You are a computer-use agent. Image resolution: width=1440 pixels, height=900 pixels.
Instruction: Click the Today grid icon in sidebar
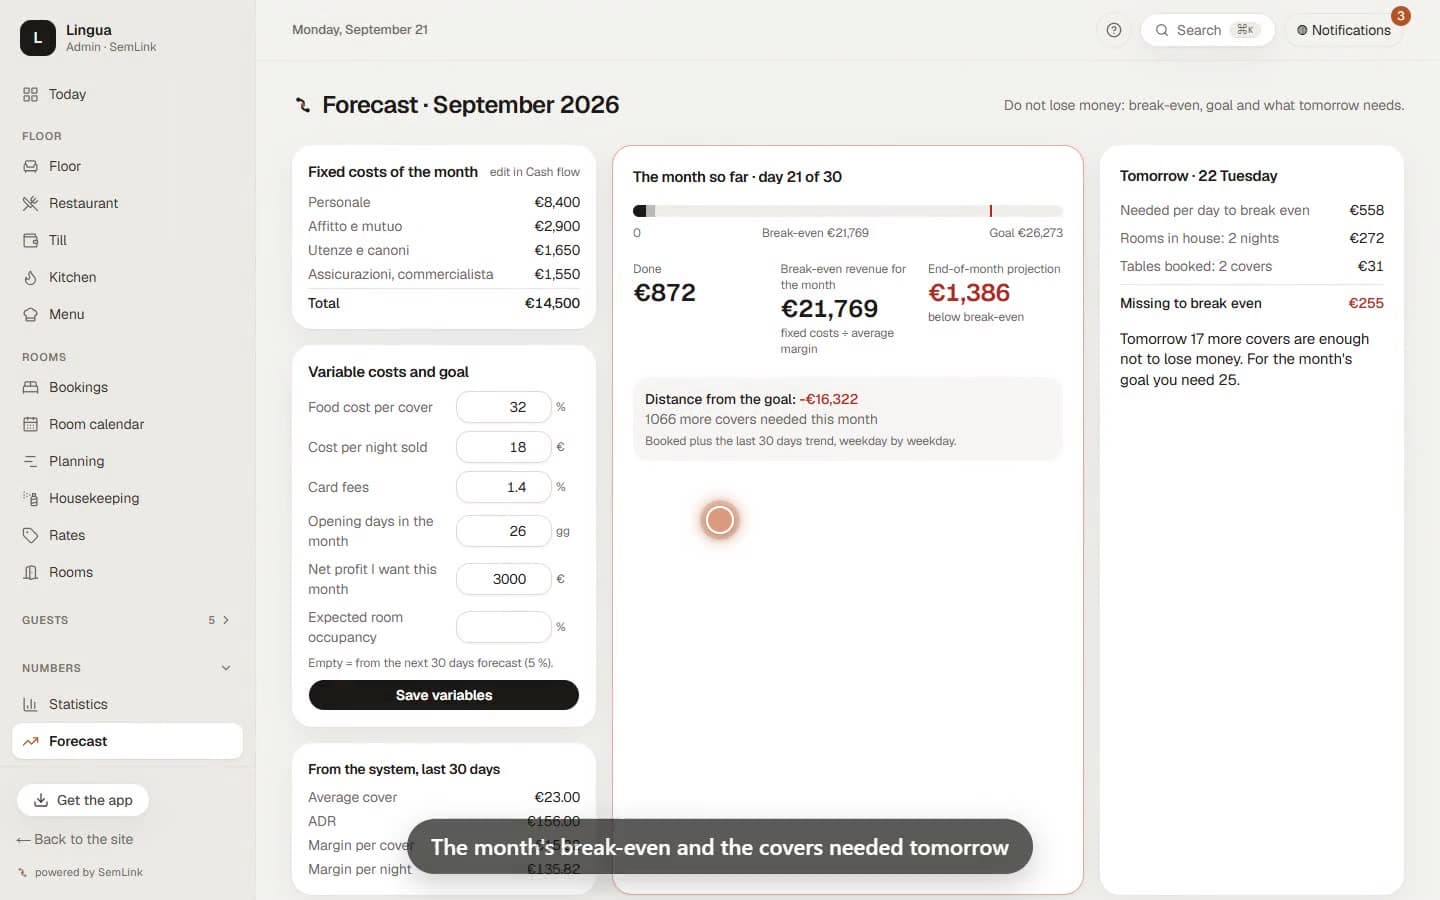click(x=30, y=94)
